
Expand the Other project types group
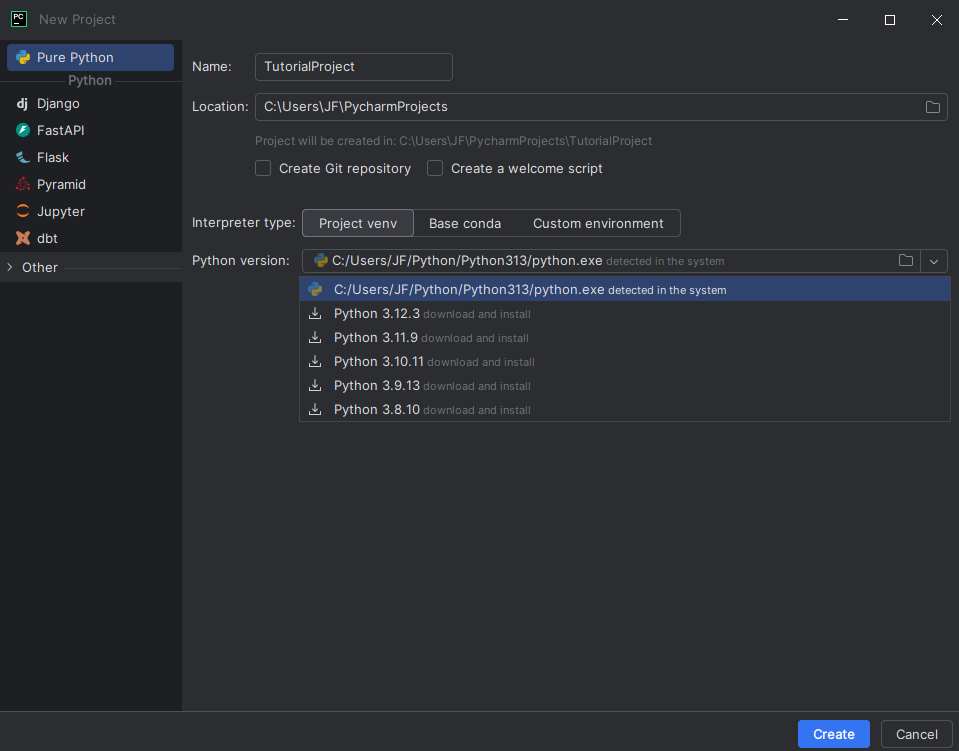[x=10, y=267]
